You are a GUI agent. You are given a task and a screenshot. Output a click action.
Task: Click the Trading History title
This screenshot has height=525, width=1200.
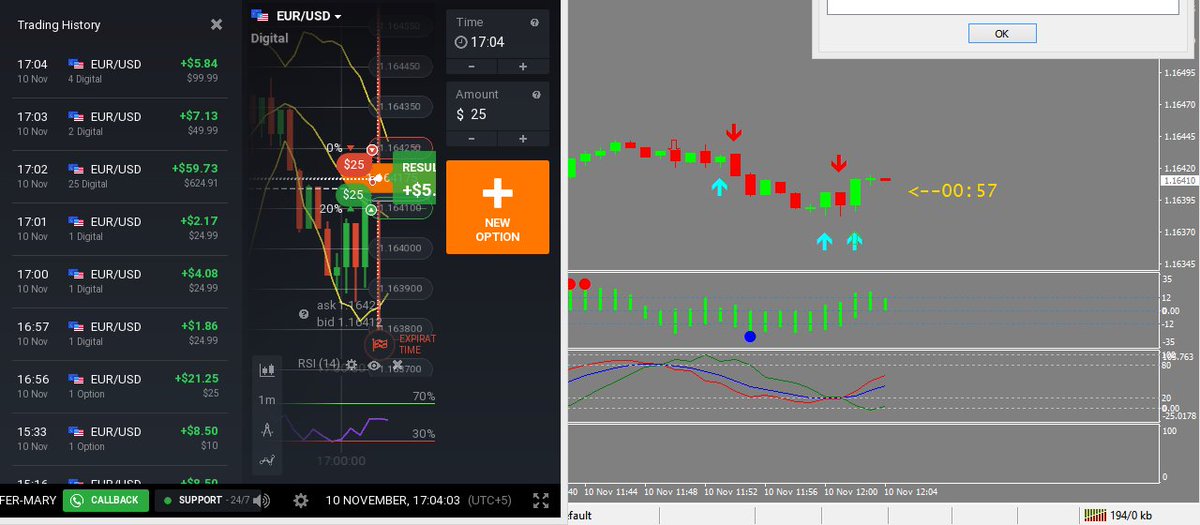tap(59, 24)
